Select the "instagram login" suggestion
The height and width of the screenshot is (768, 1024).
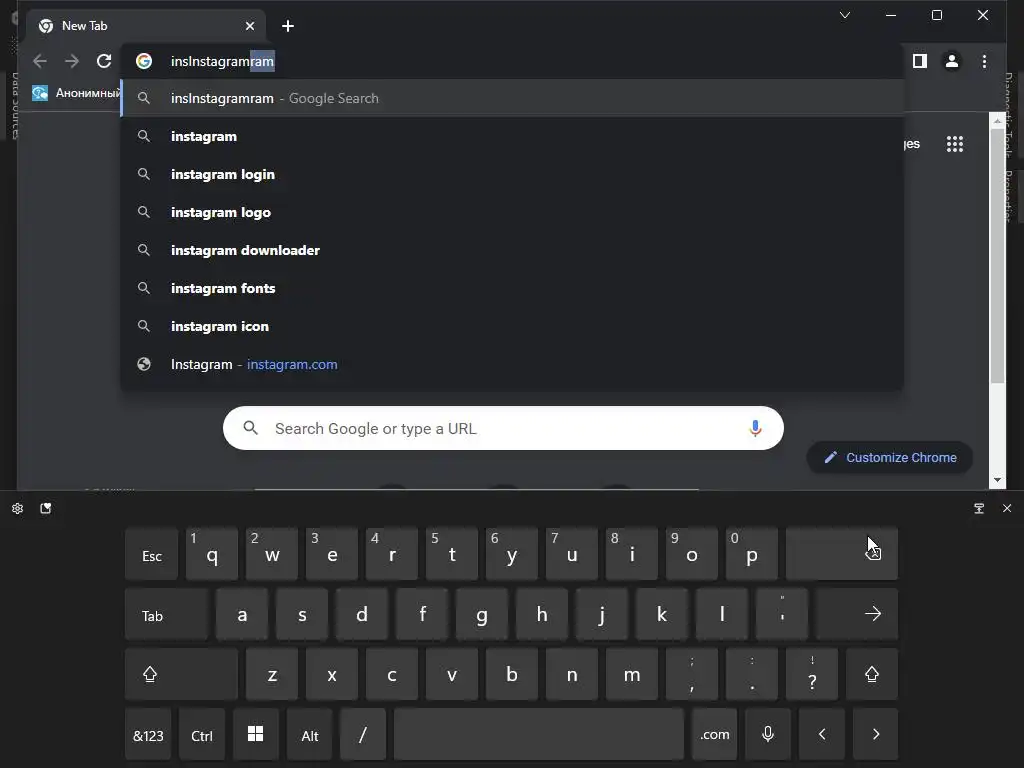point(513,174)
